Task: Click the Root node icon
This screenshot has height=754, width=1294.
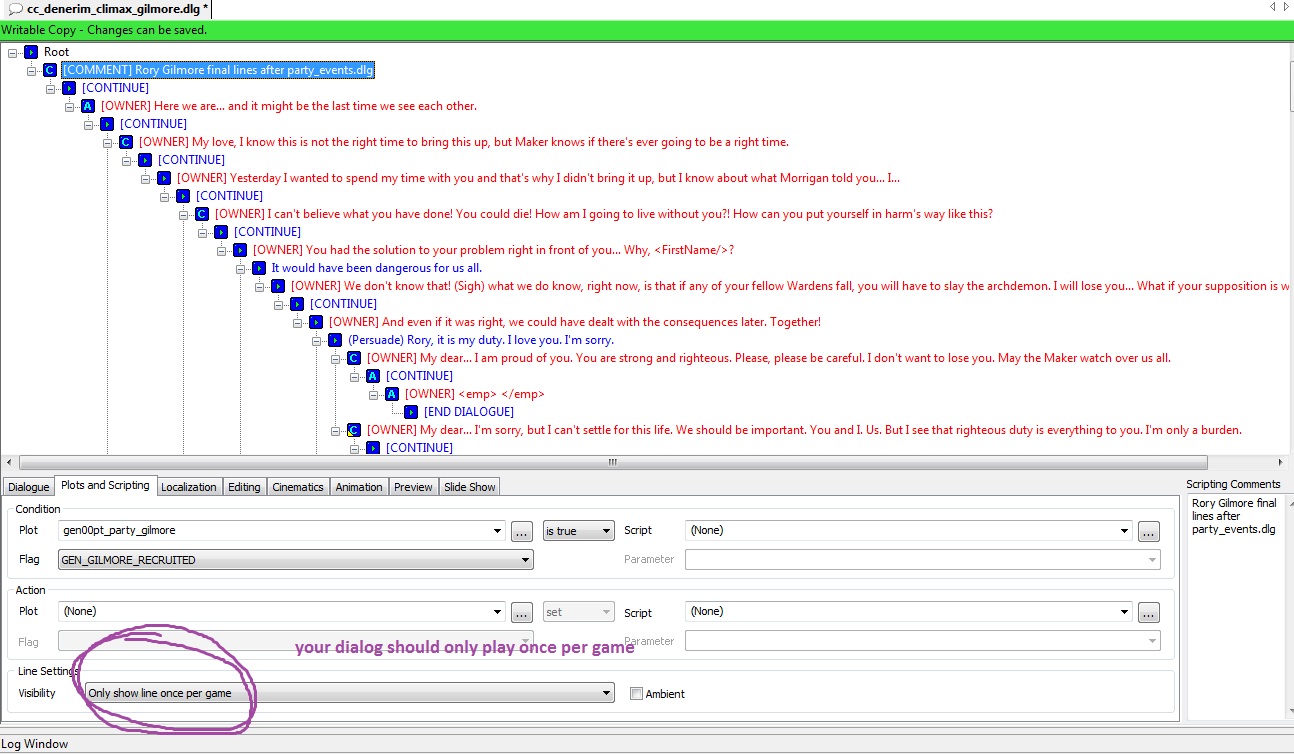Action: (x=31, y=52)
